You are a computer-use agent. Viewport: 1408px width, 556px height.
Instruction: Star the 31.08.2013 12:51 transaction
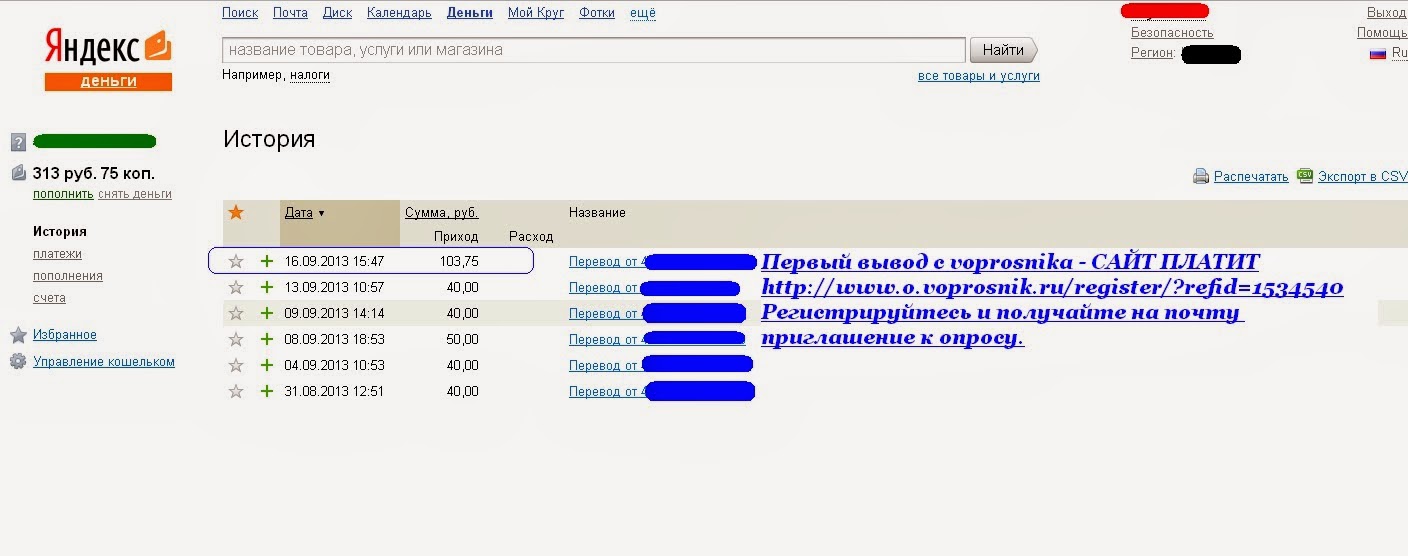point(236,391)
